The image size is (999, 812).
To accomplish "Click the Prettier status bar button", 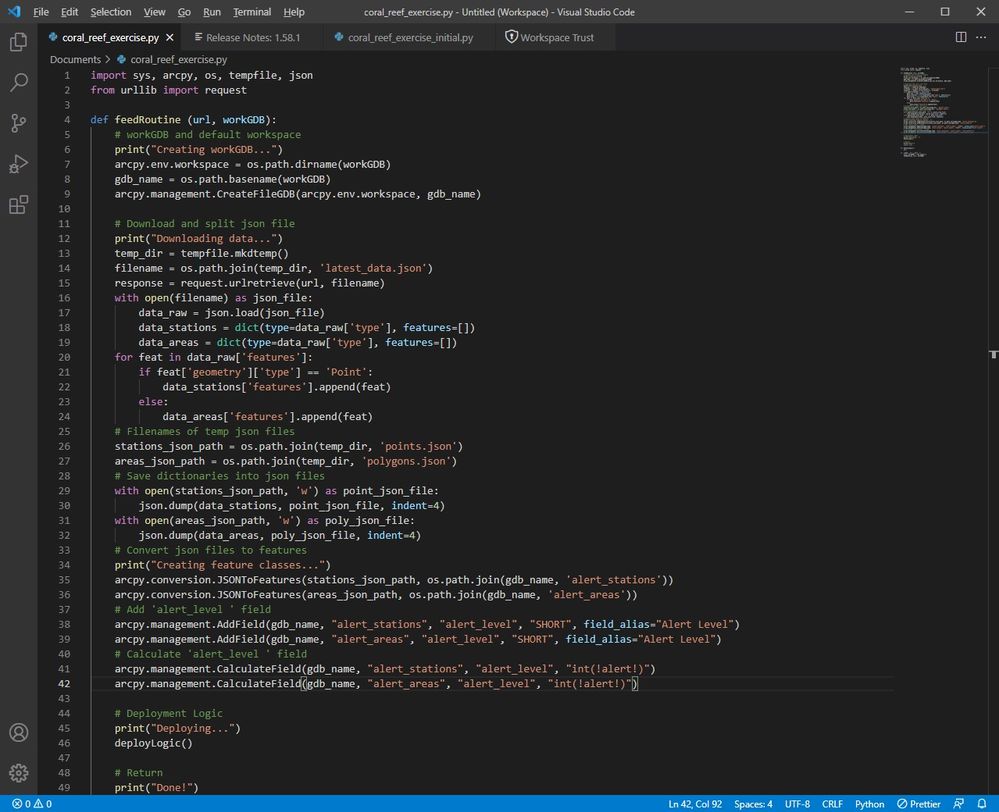I will (x=918, y=804).
